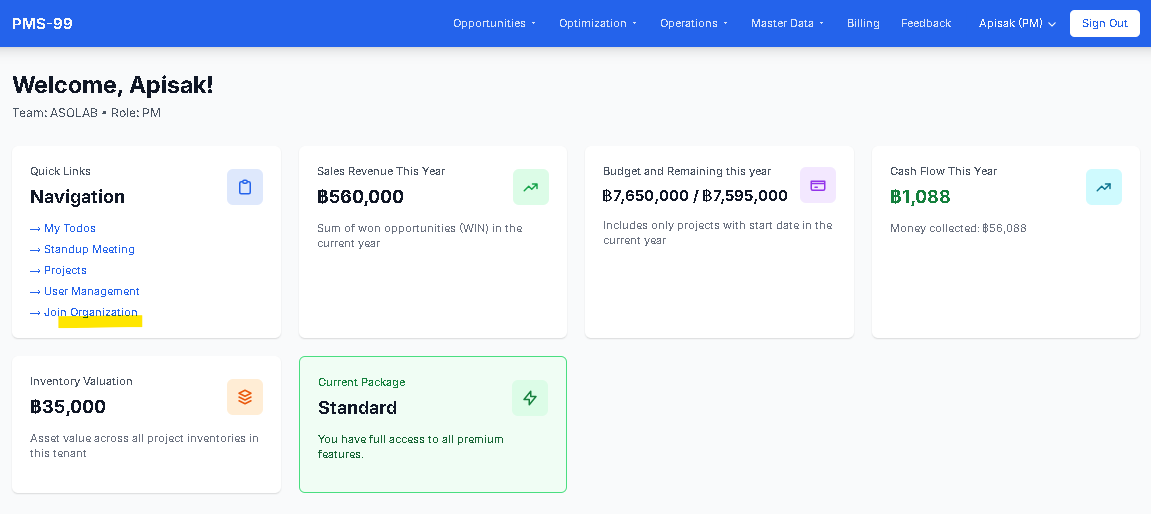Viewport: 1151px width, 514px height.
Task: Open the Apisak (PM) user menu
Action: pos(1017,23)
